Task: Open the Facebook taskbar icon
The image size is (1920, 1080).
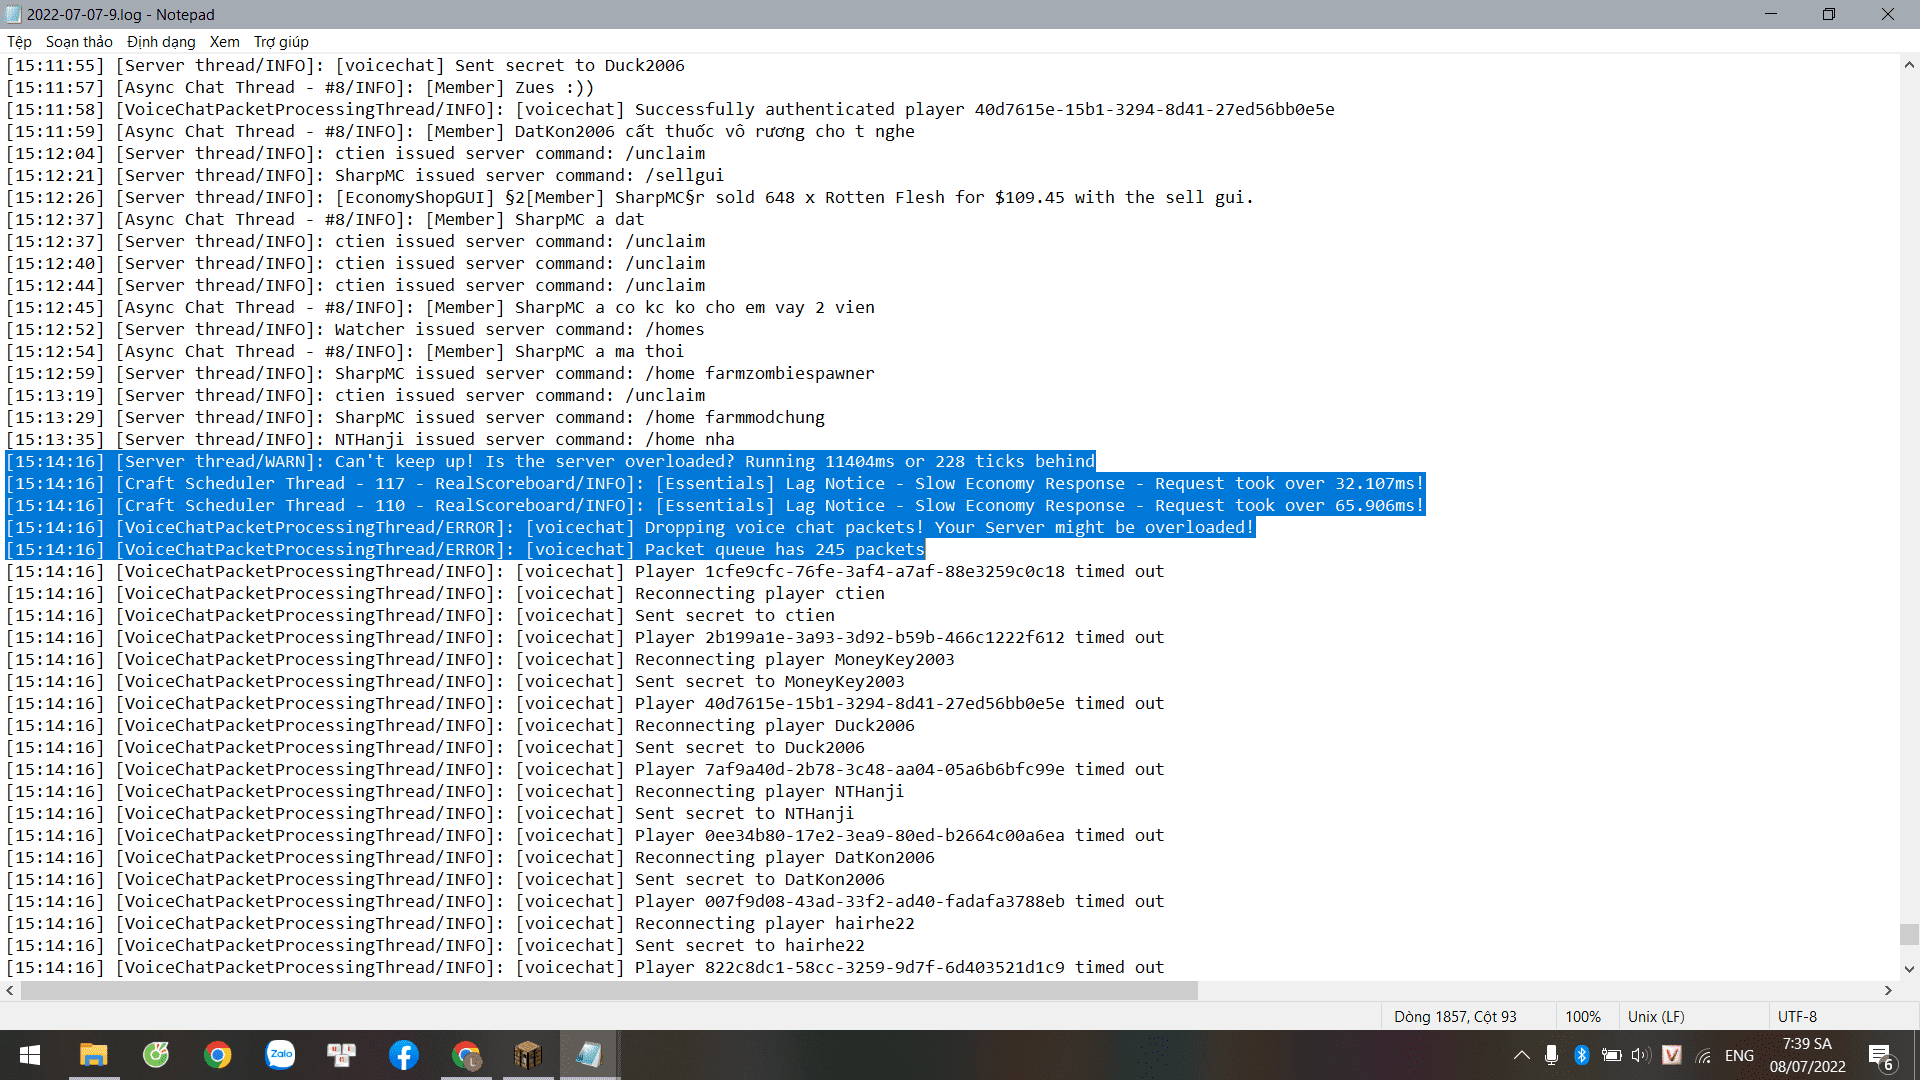Action: pyautogui.click(x=404, y=1055)
